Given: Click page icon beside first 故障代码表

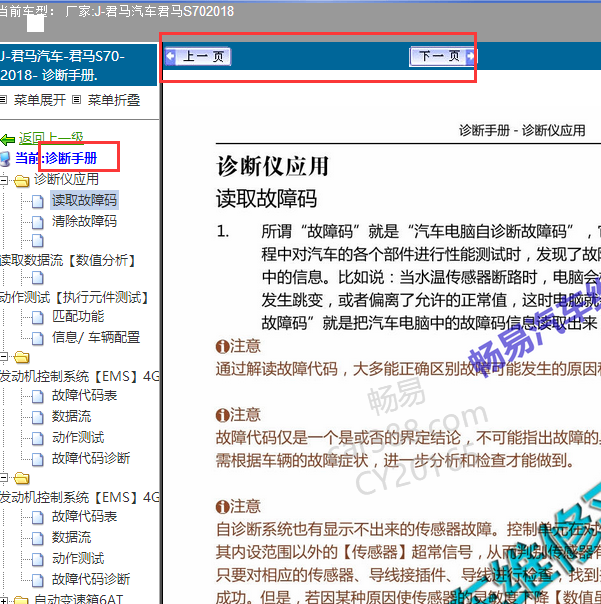Looking at the screenshot, I should (x=37, y=396).
